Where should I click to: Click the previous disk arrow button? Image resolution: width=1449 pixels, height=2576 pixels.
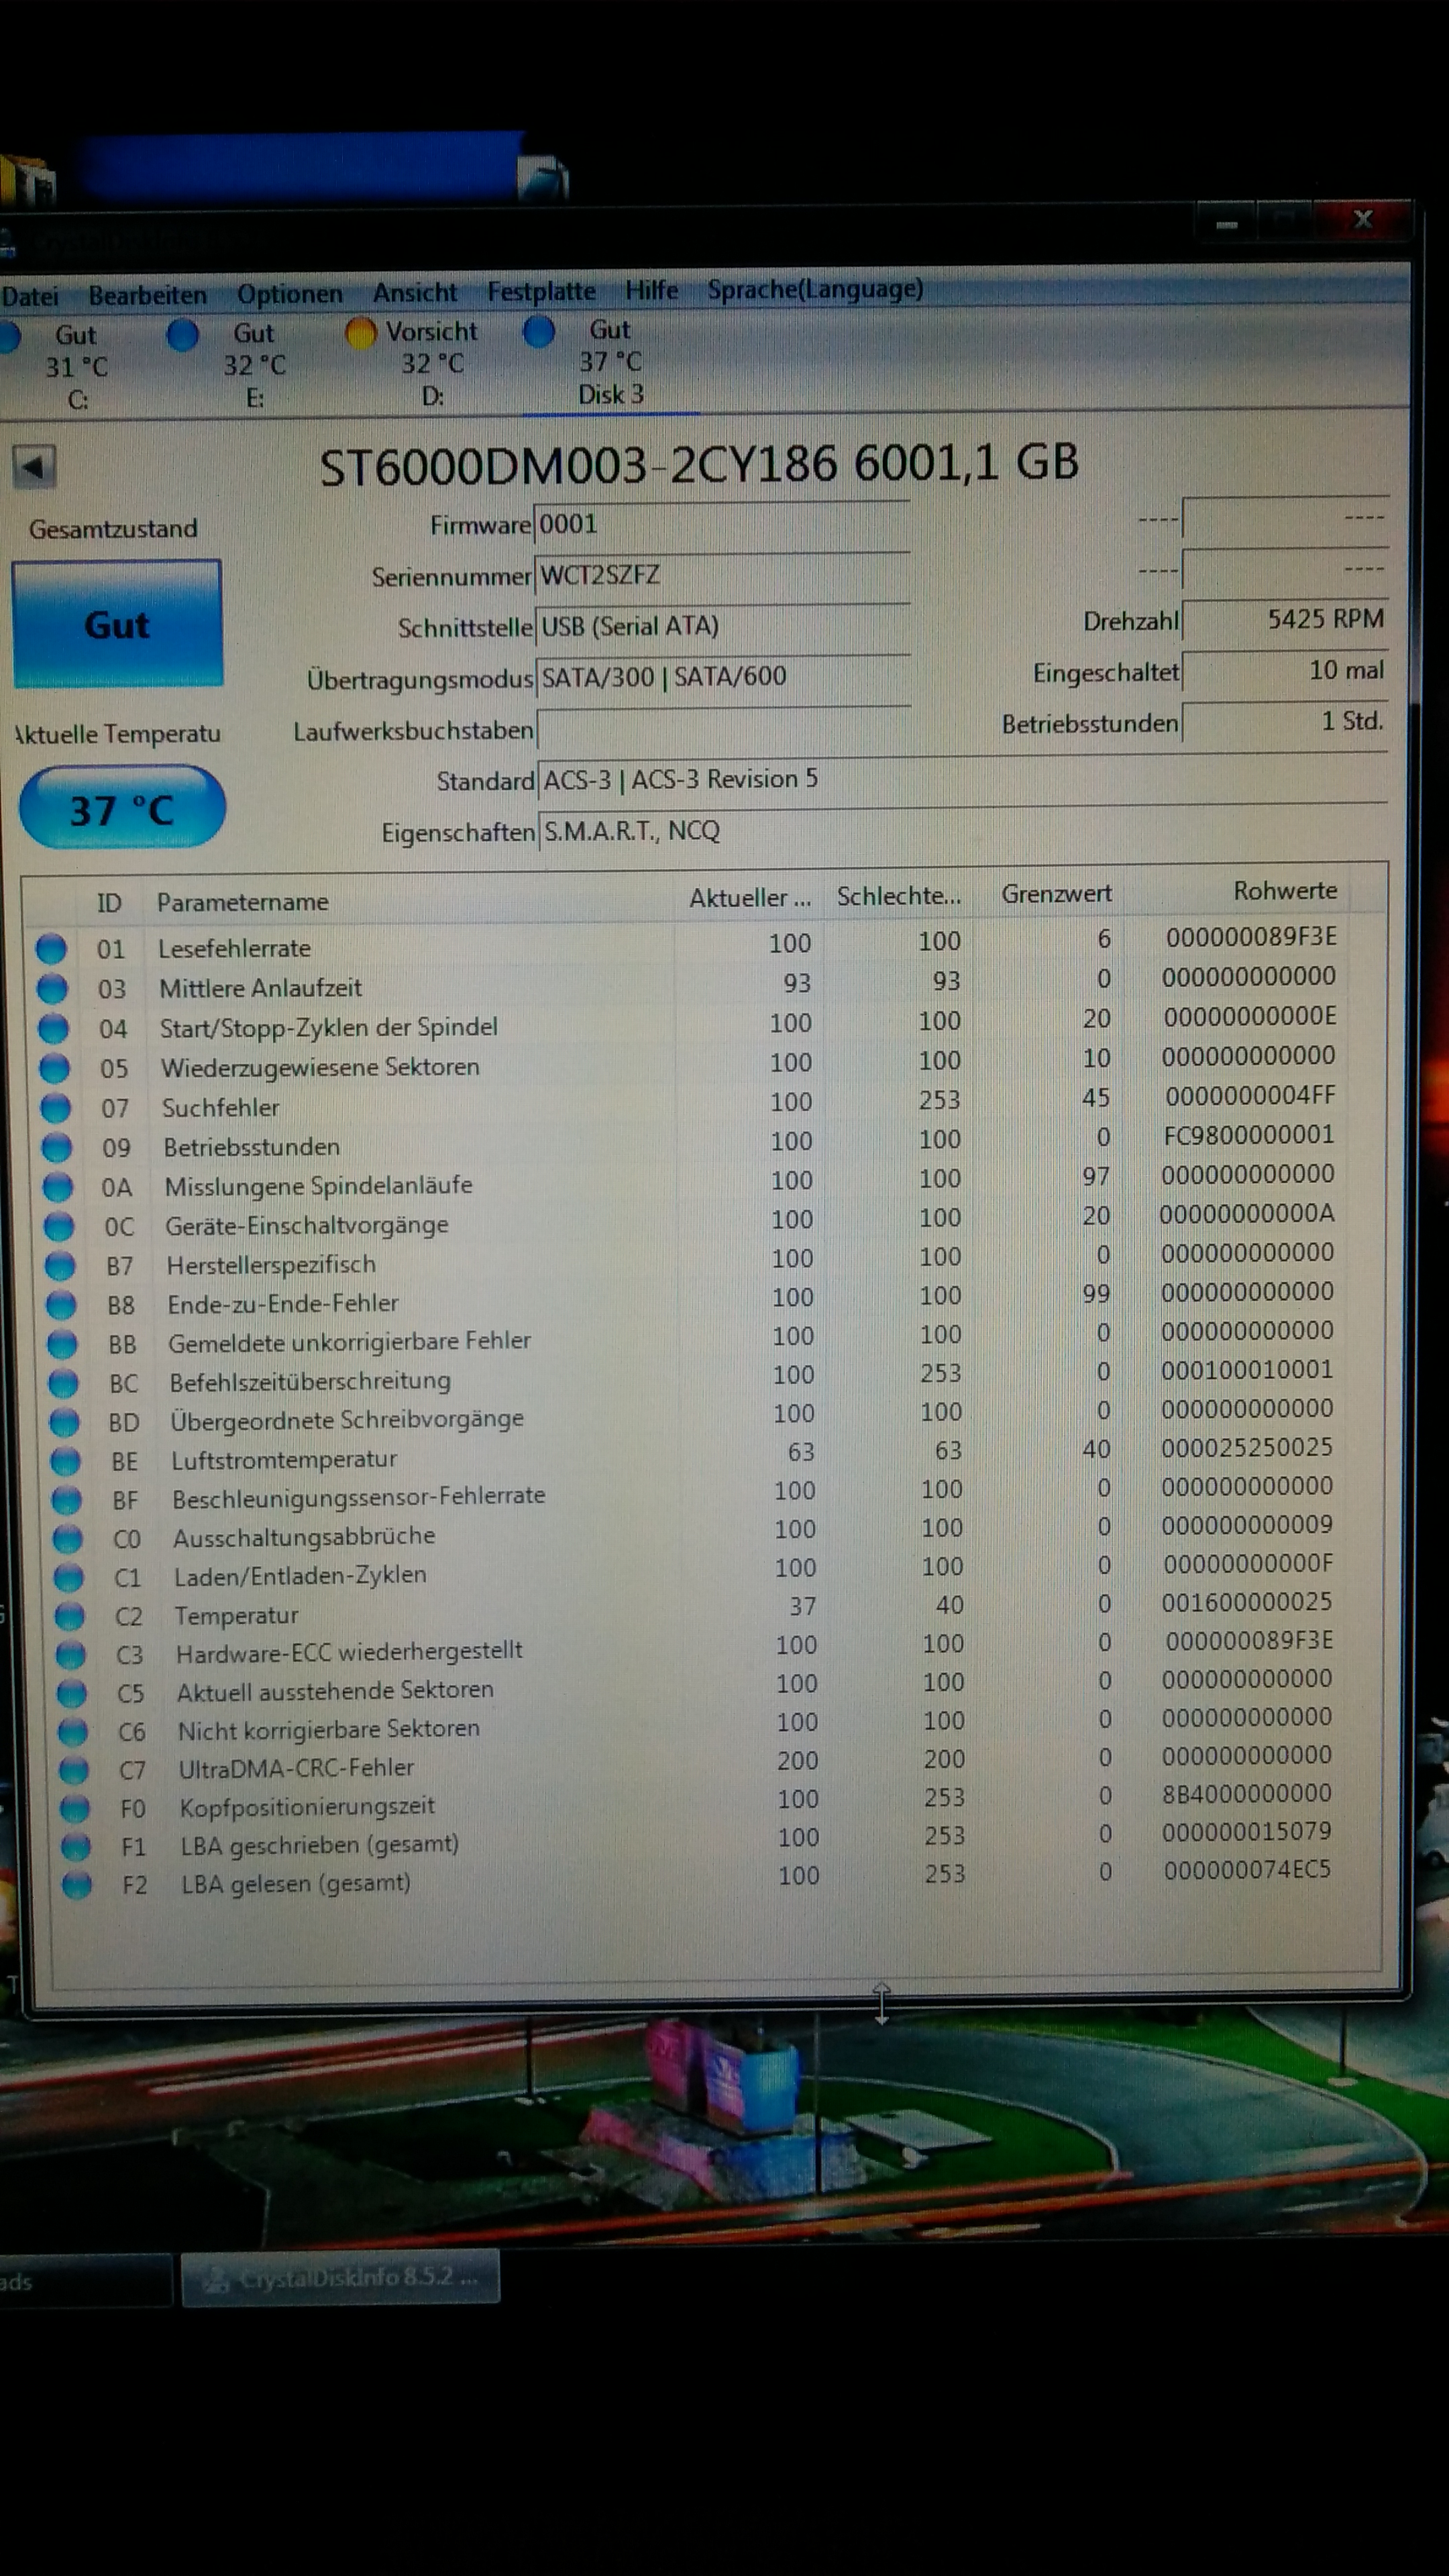[x=34, y=466]
